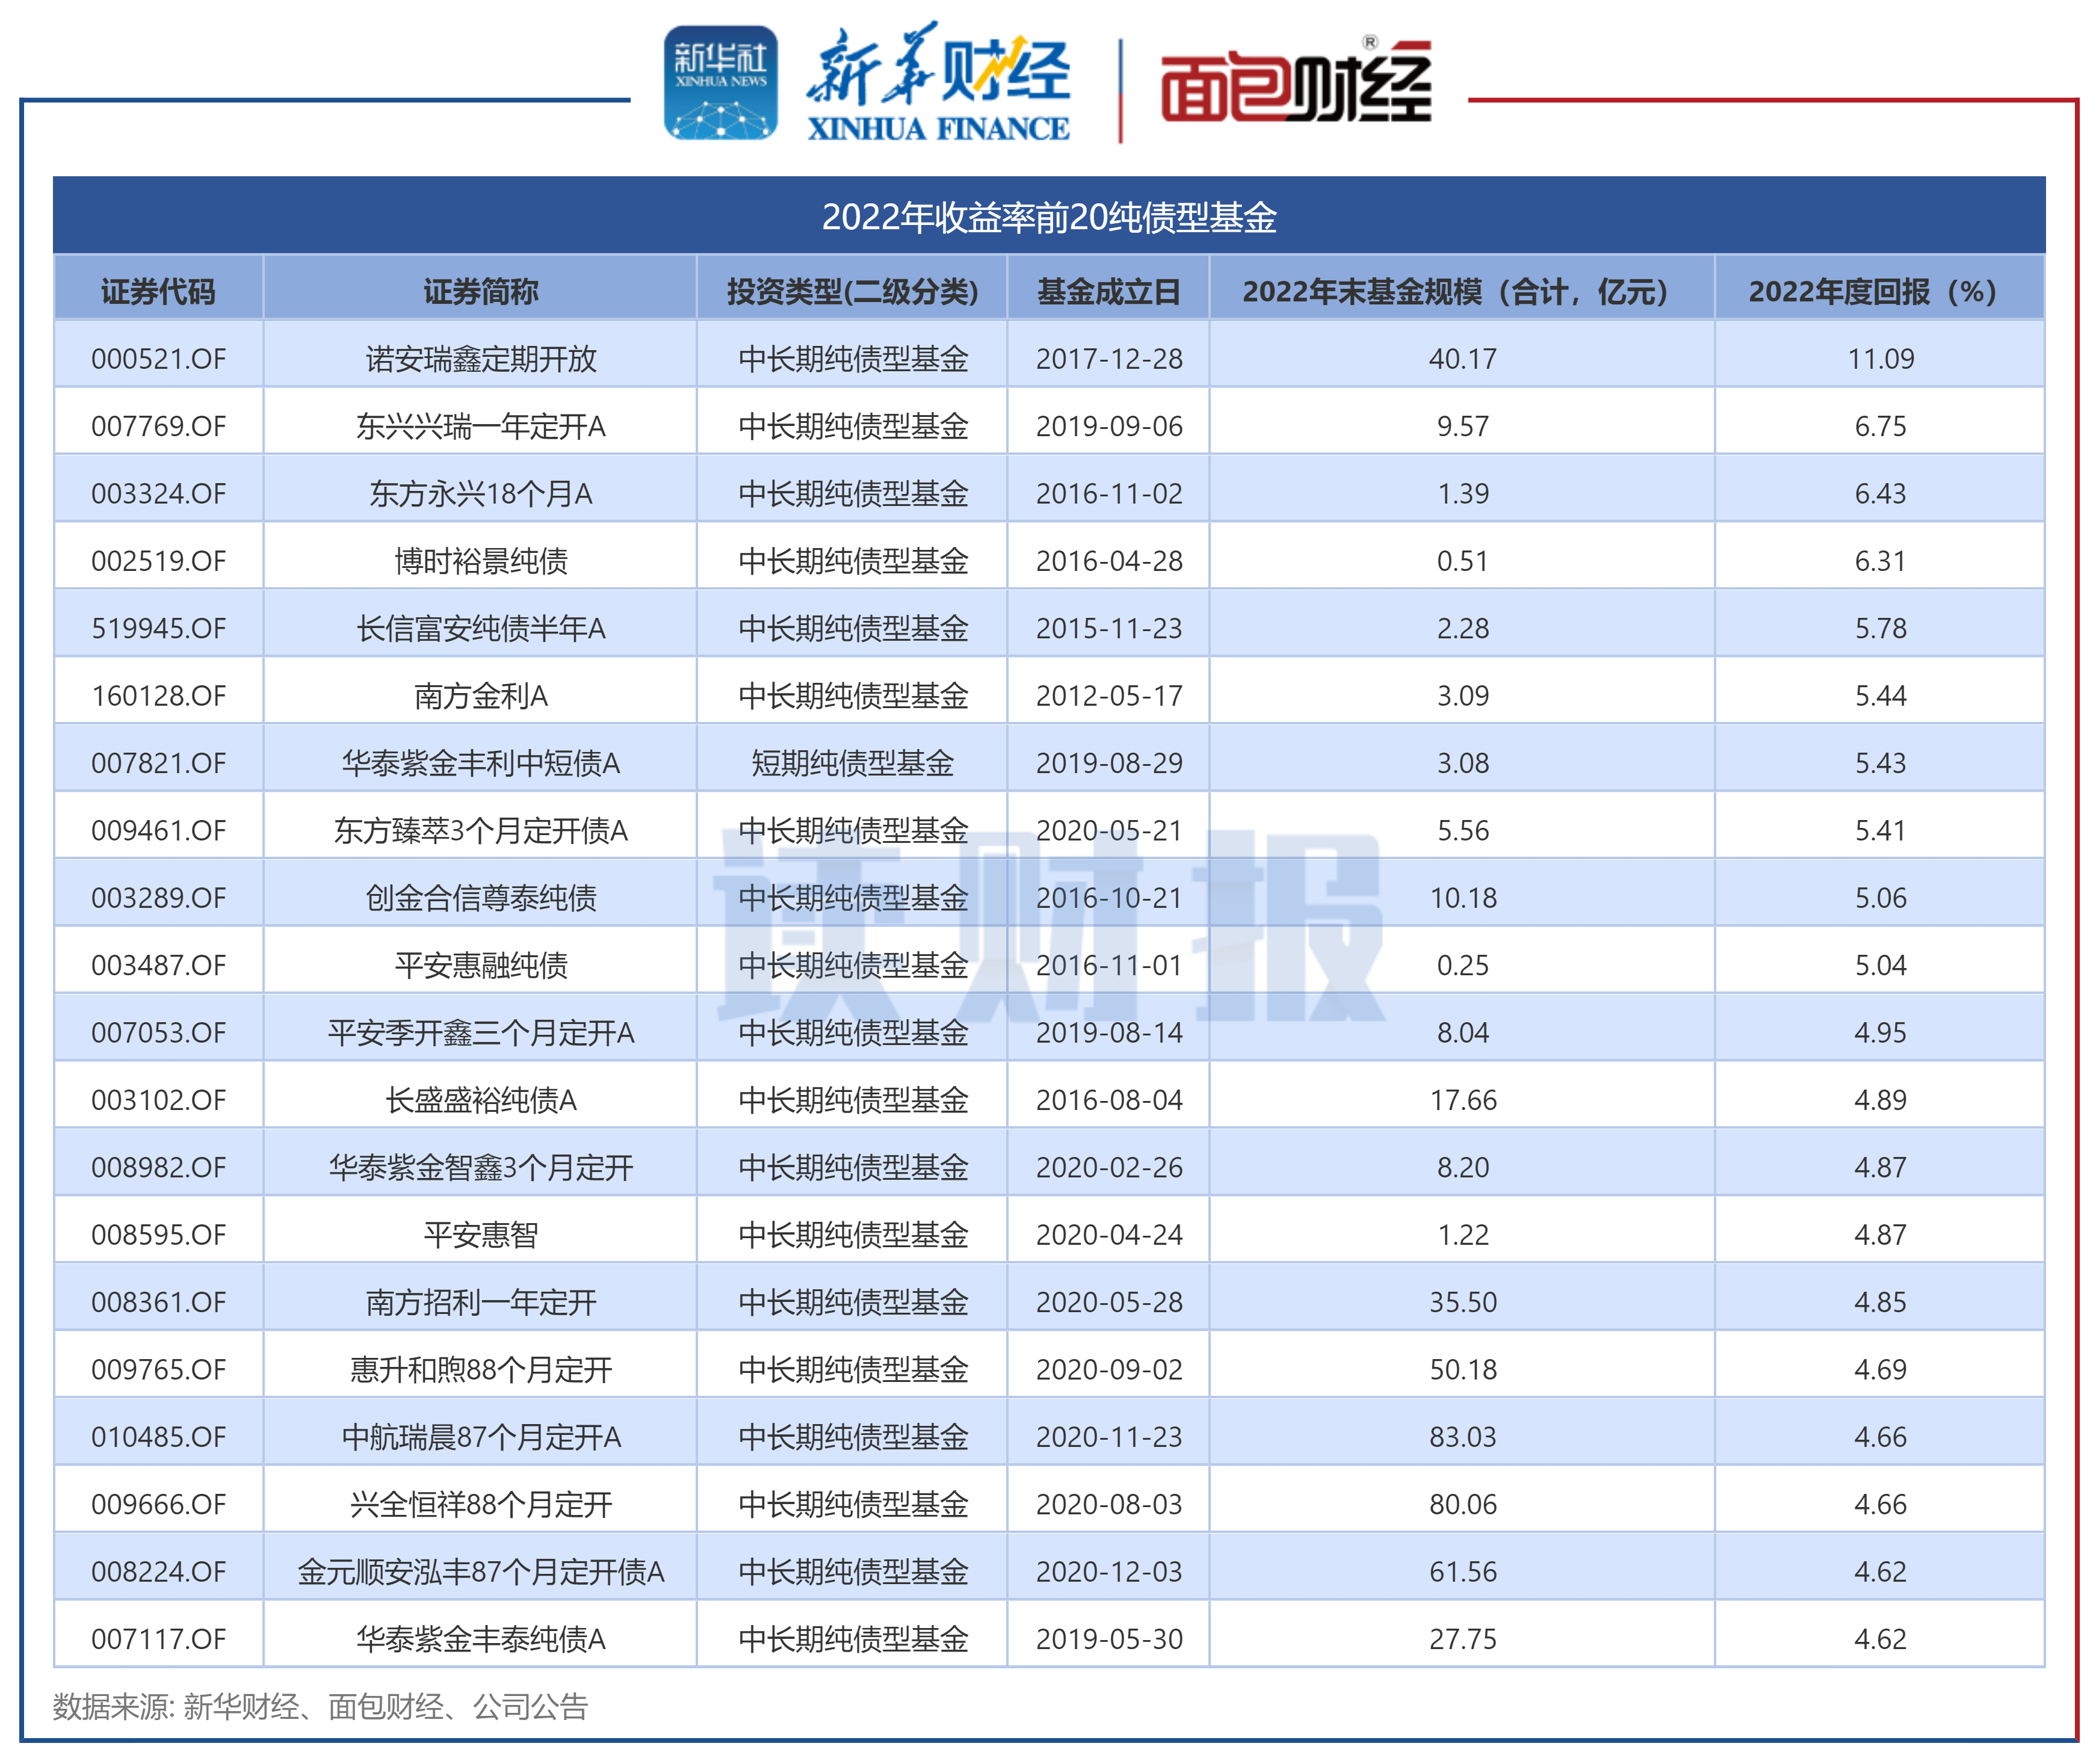This screenshot has width=2099, height=1764.
Task: Select the 83.03 fund size cell
Action: click(1462, 1437)
